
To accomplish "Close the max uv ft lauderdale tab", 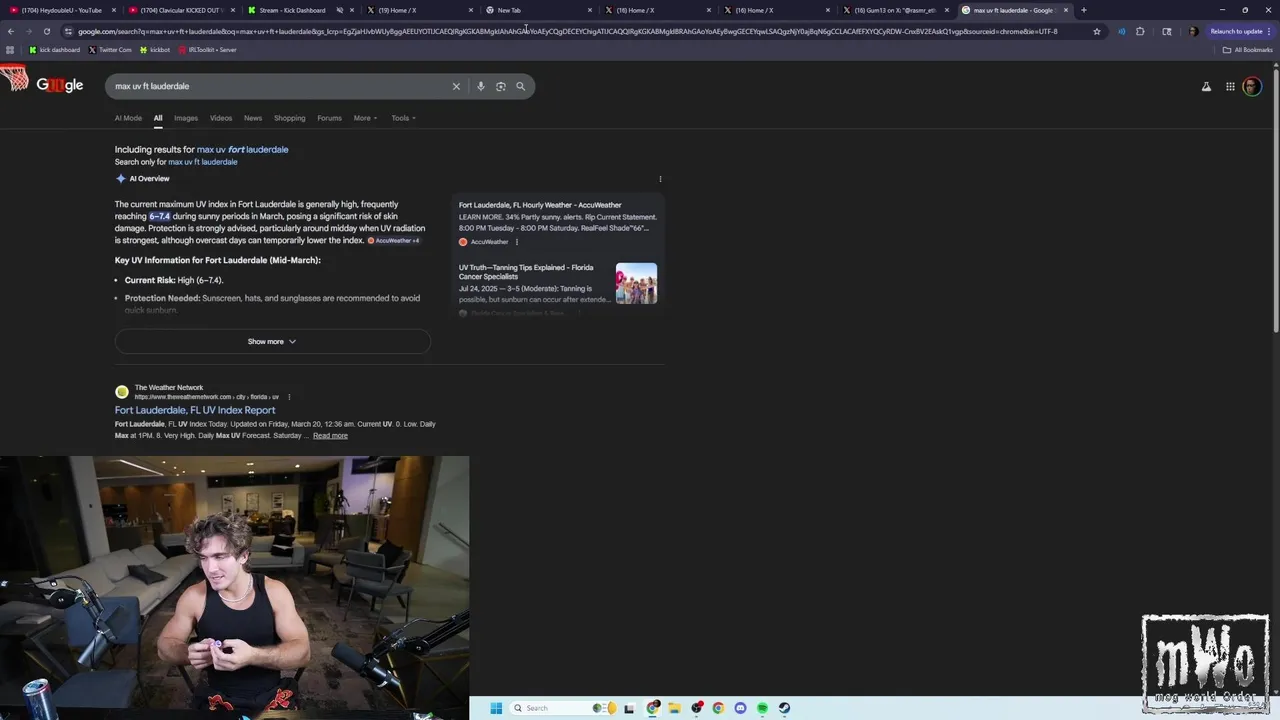I will click(1066, 10).
